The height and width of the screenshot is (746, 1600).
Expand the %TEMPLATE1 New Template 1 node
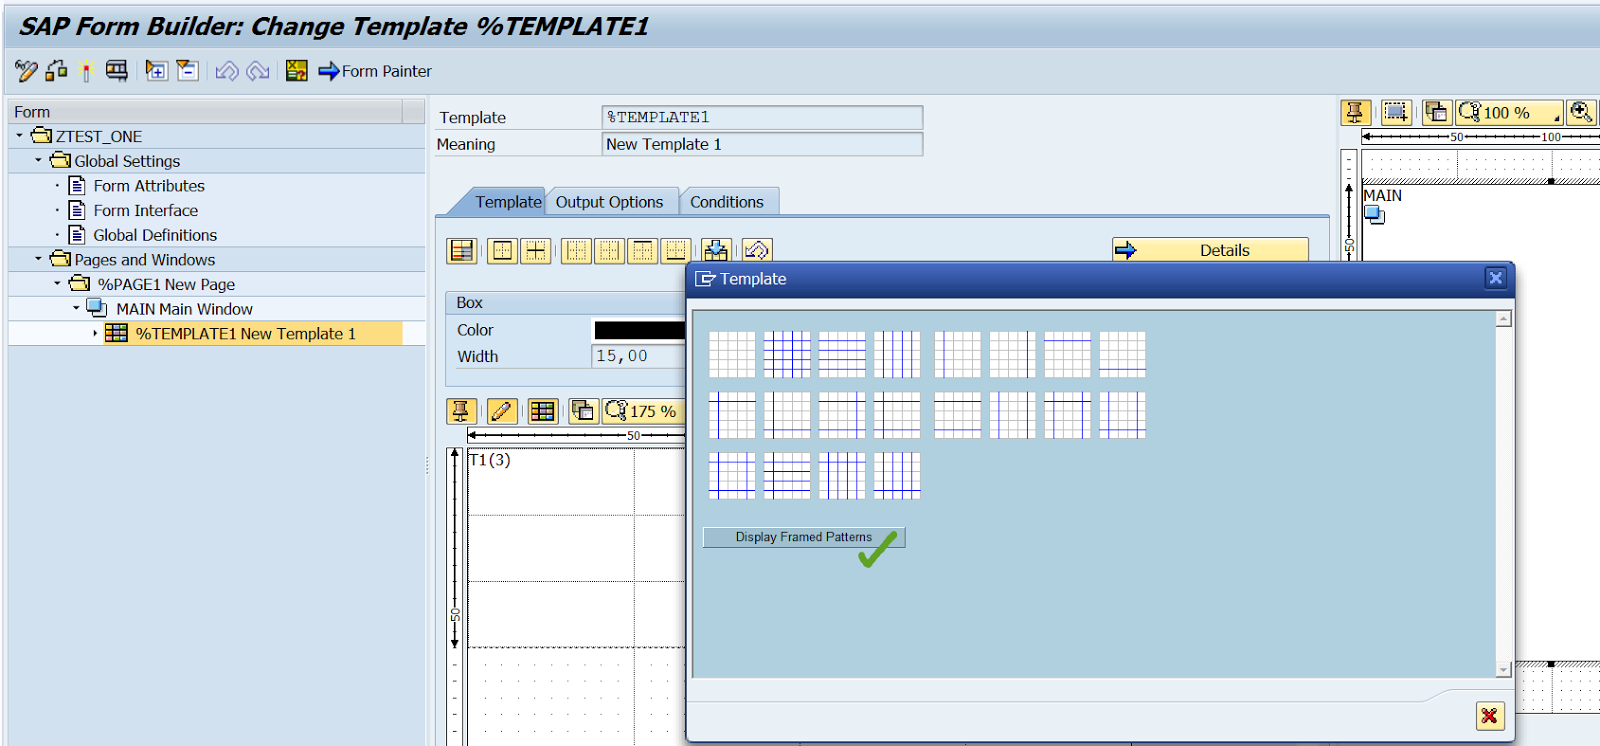click(x=95, y=333)
